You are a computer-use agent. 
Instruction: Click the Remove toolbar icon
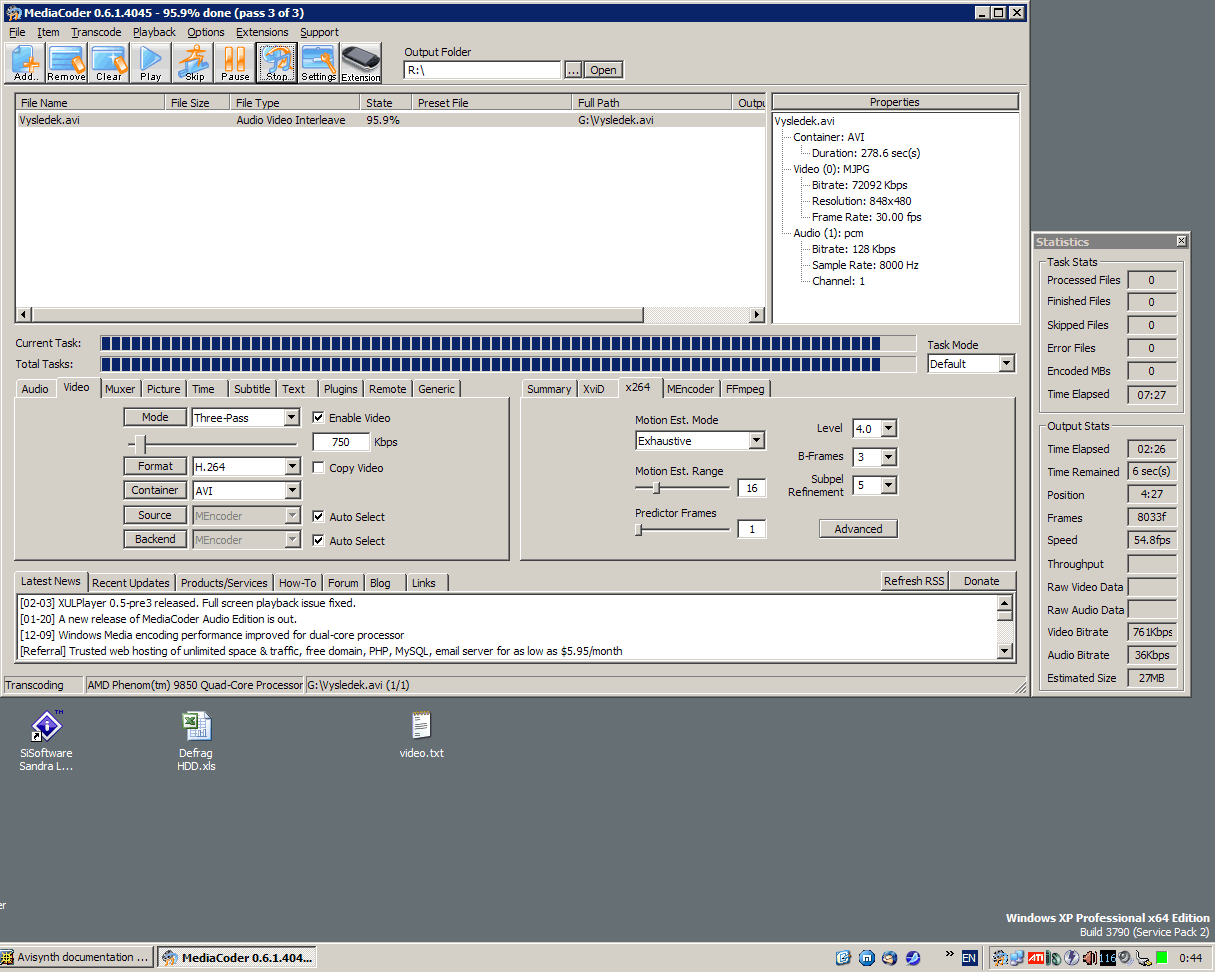tap(66, 63)
